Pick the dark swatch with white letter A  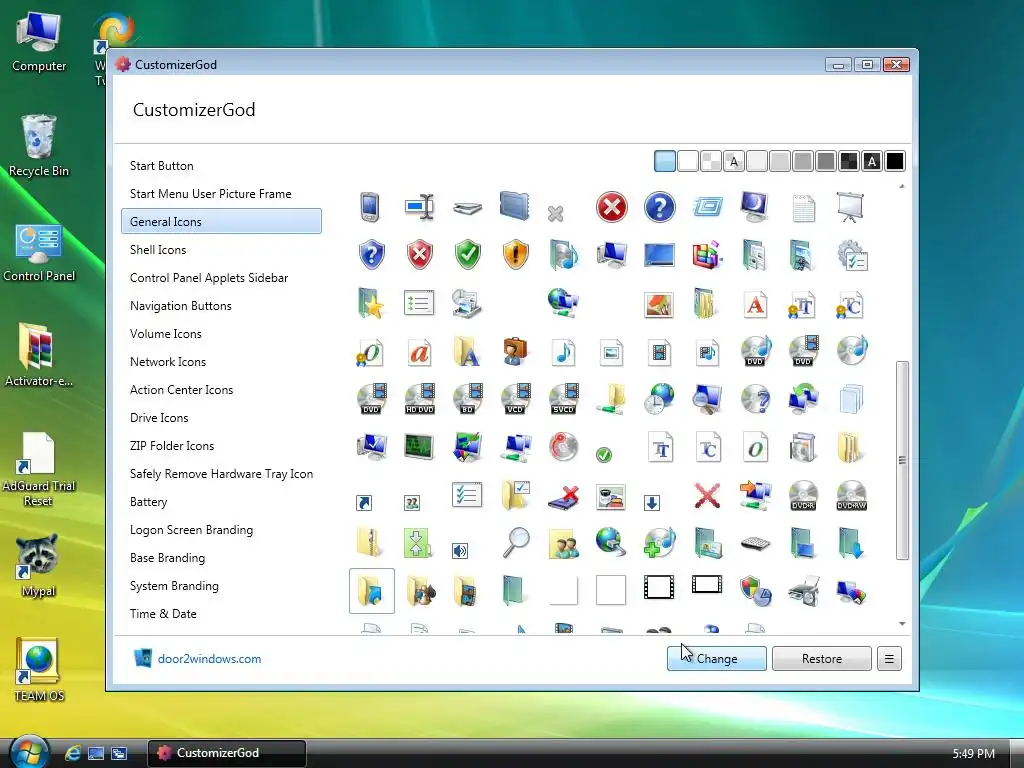tap(872, 161)
